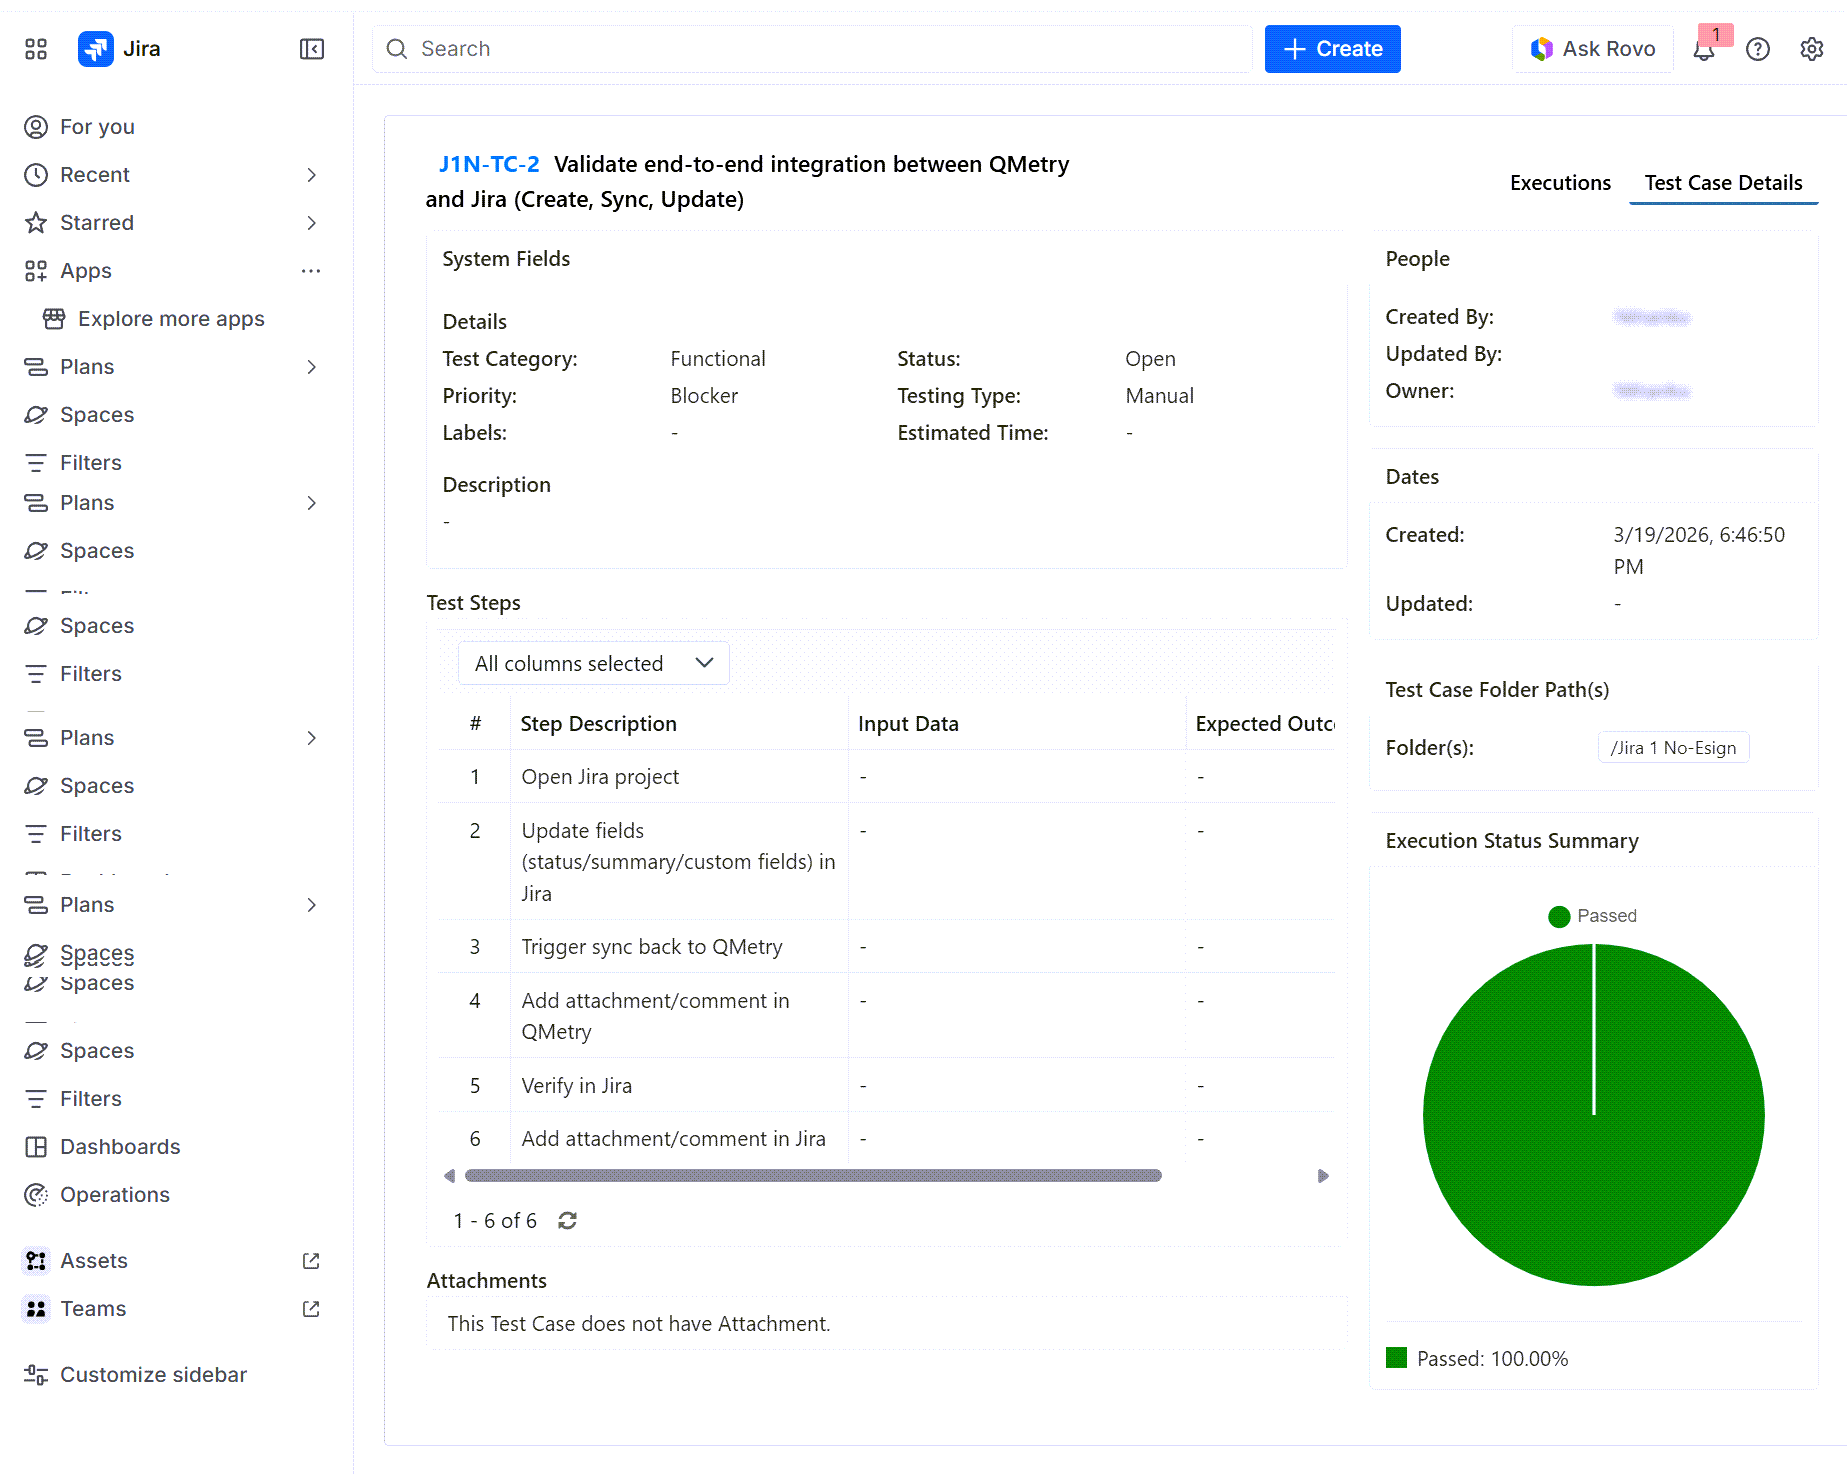Open the app switcher grid icon
The height and width of the screenshot is (1475, 1847).
pos(36,49)
